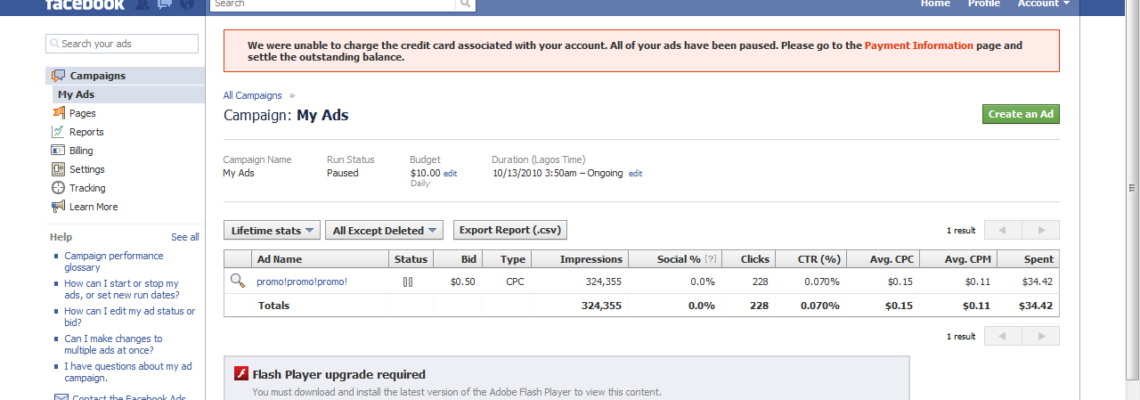Click Export Report (.csv) button
Viewport: 1140px width, 400px height.
[510, 230]
